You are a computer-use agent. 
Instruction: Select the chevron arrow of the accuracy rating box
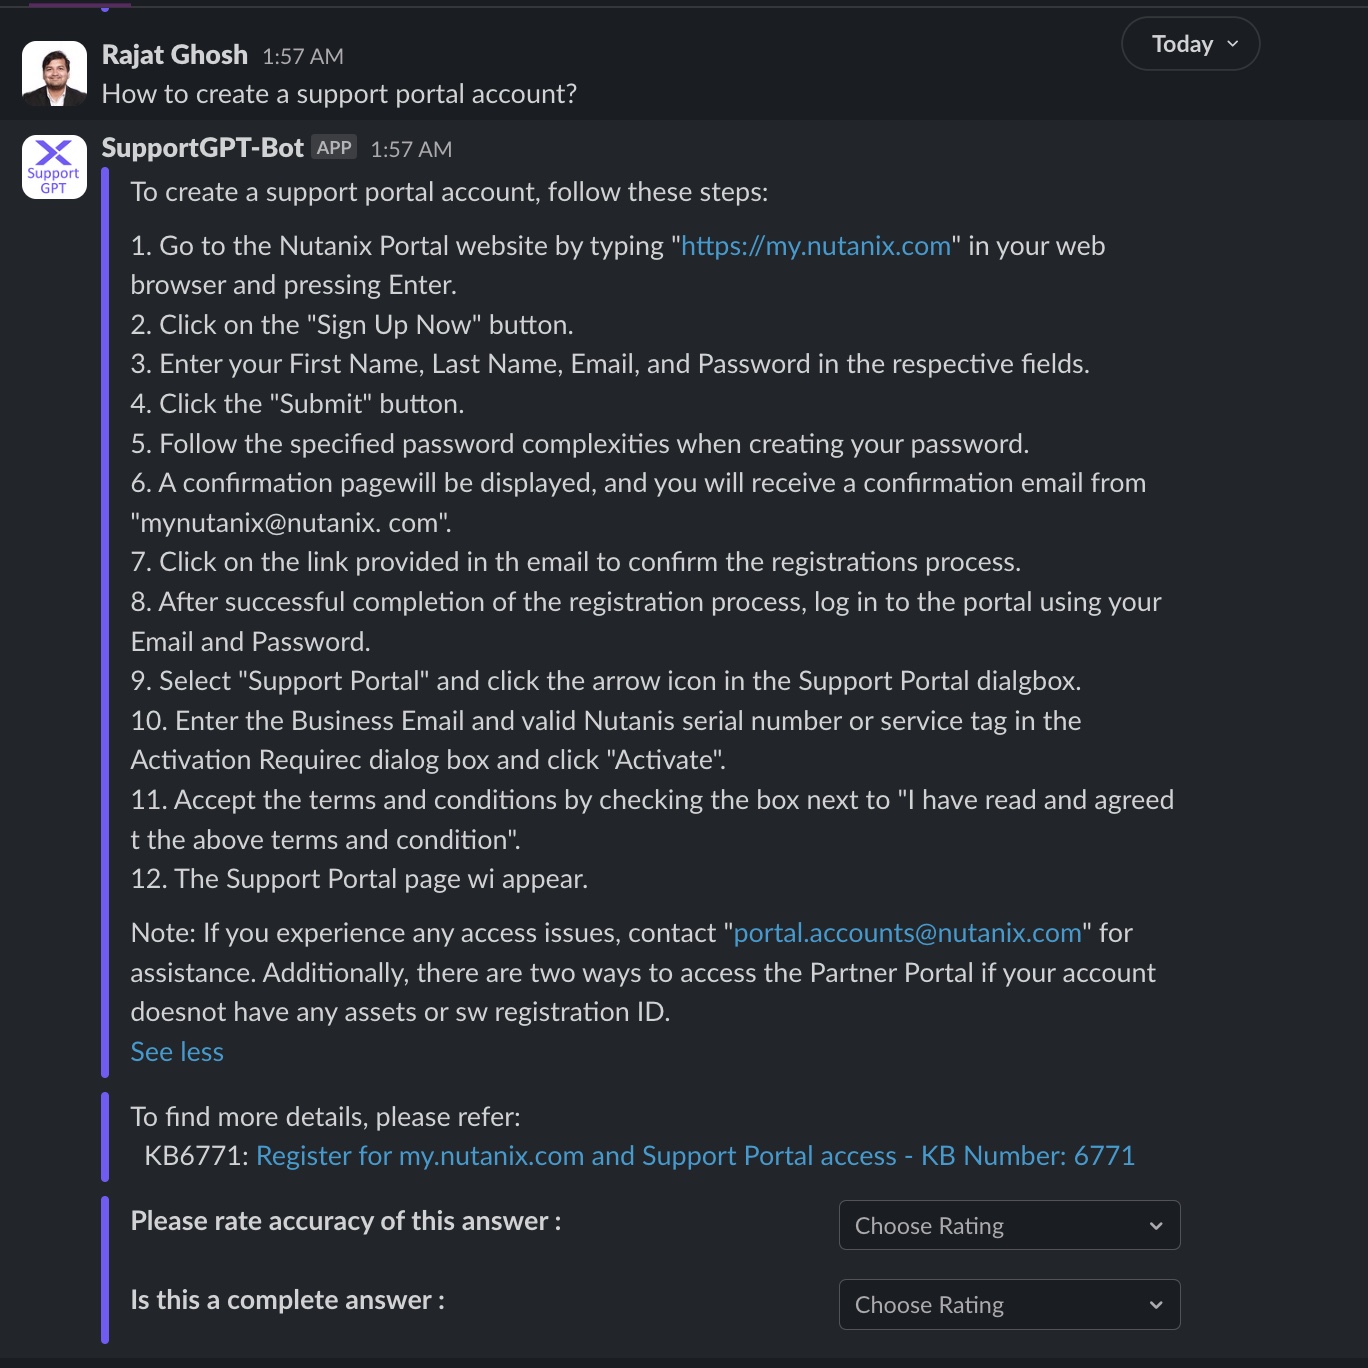pyautogui.click(x=1156, y=1226)
